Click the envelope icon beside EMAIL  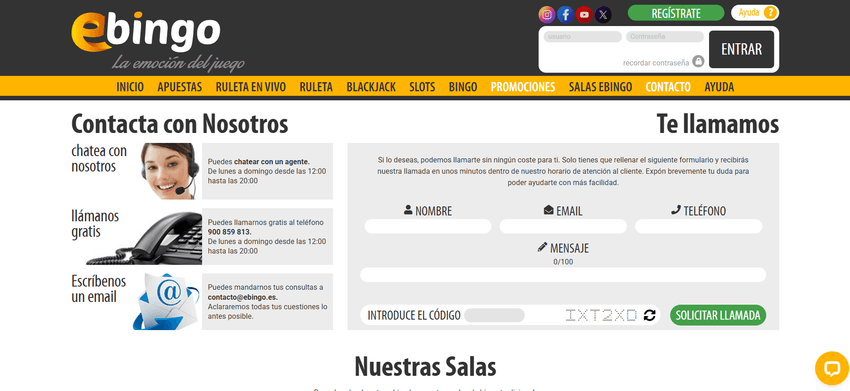click(549, 210)
